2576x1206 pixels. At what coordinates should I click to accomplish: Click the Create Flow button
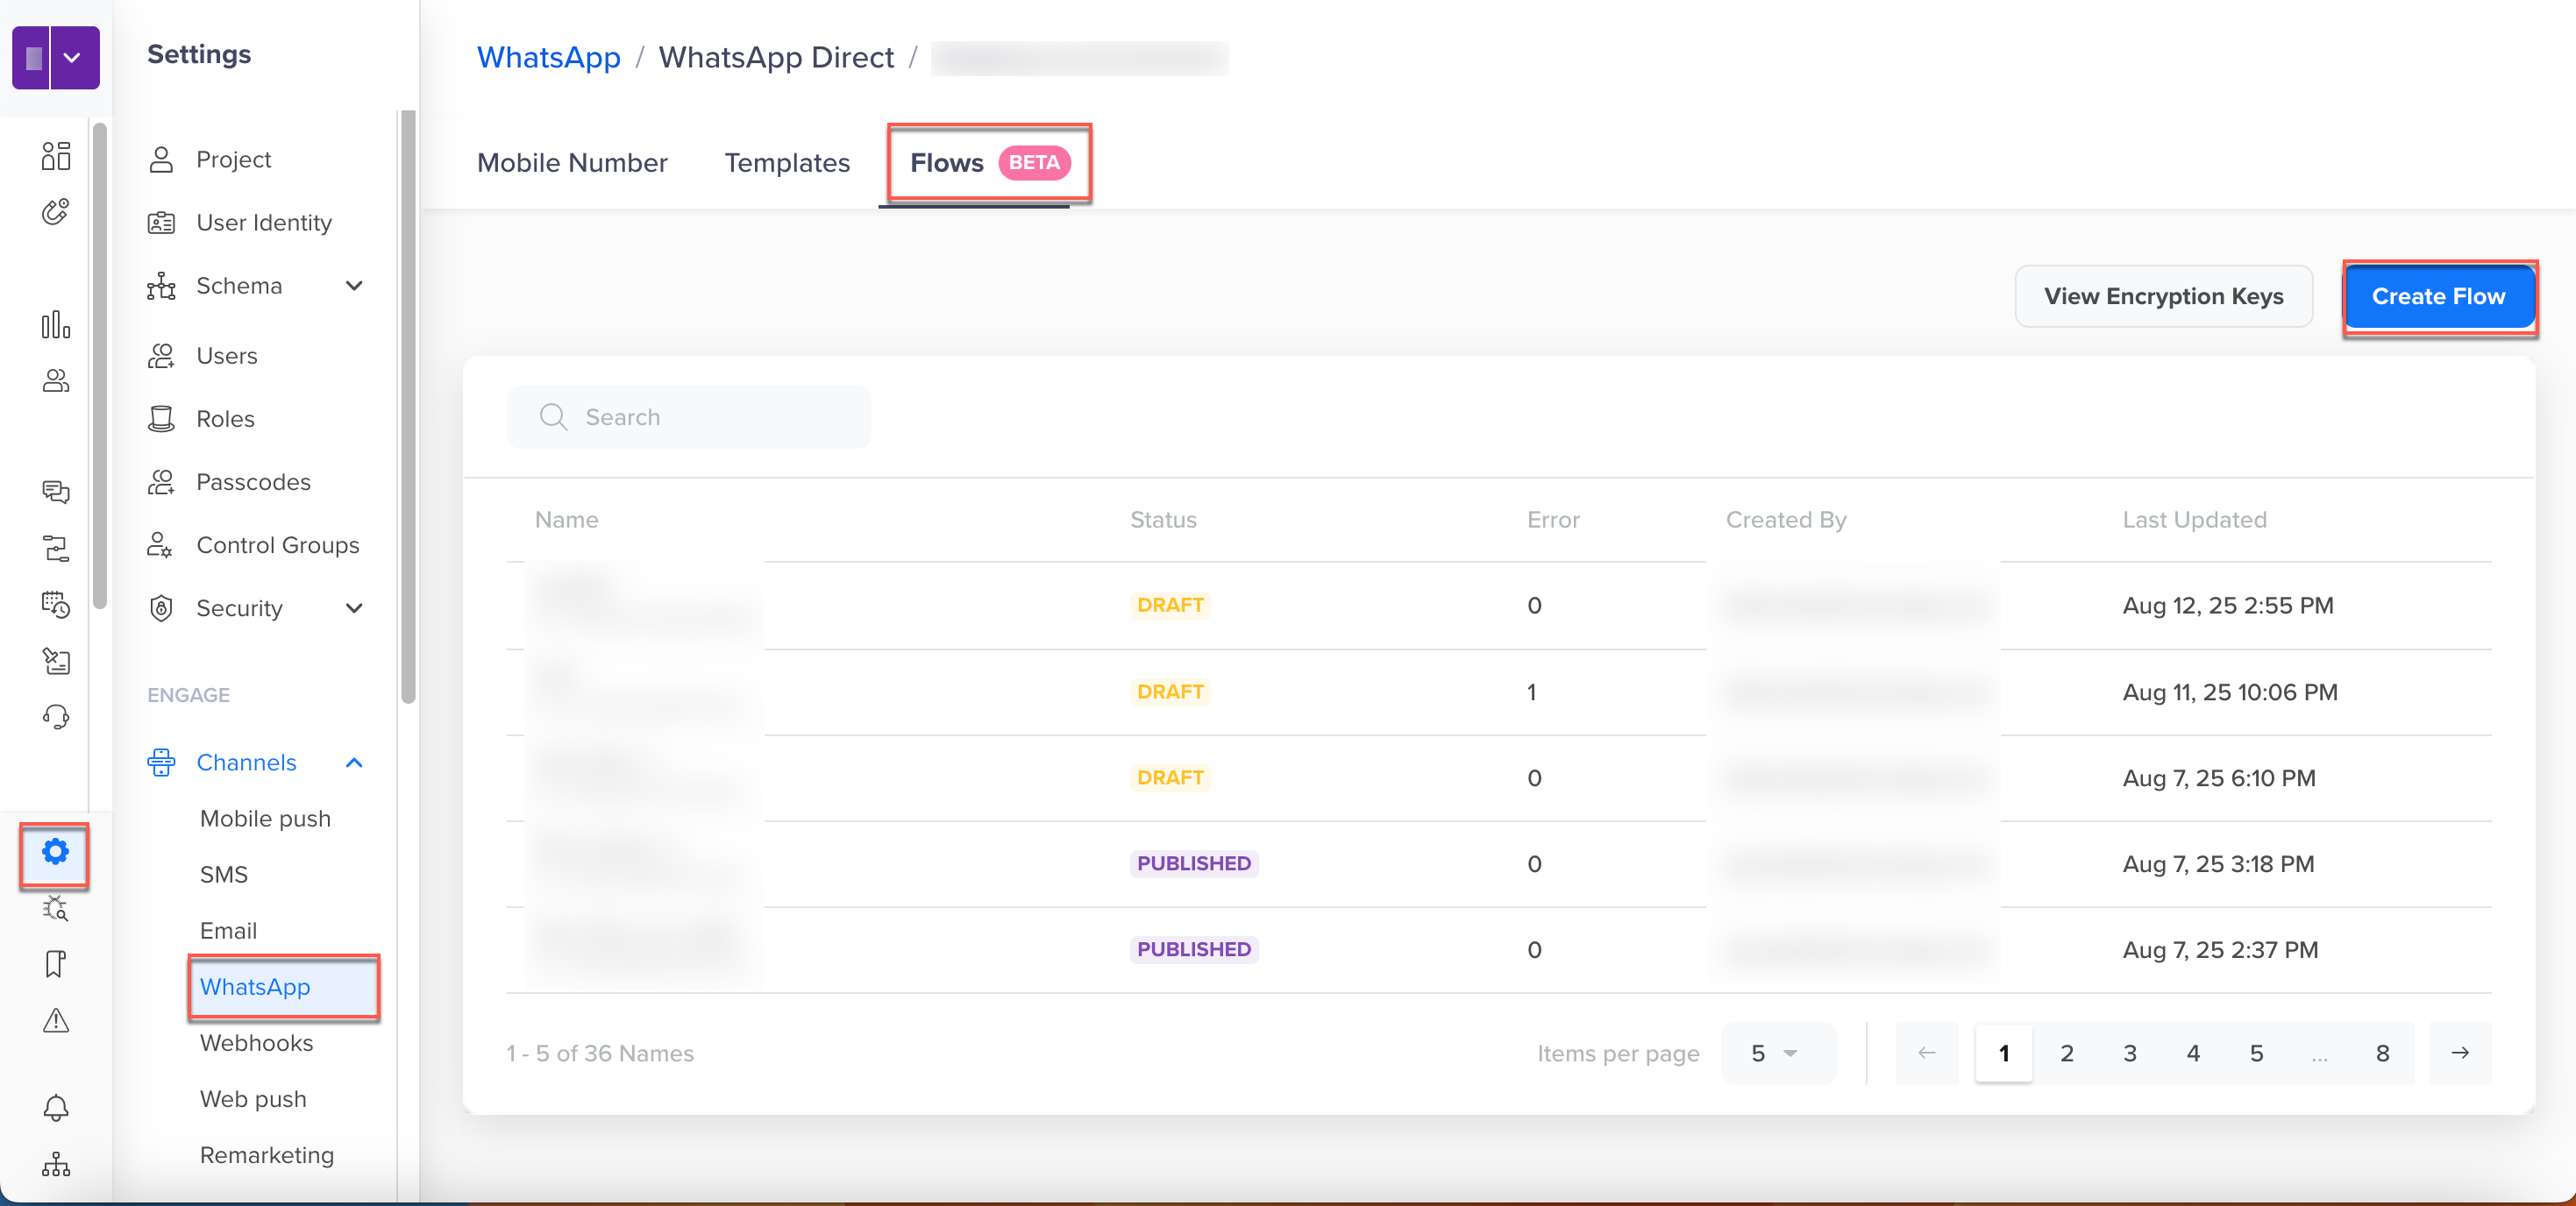[x=2437, y=297]
